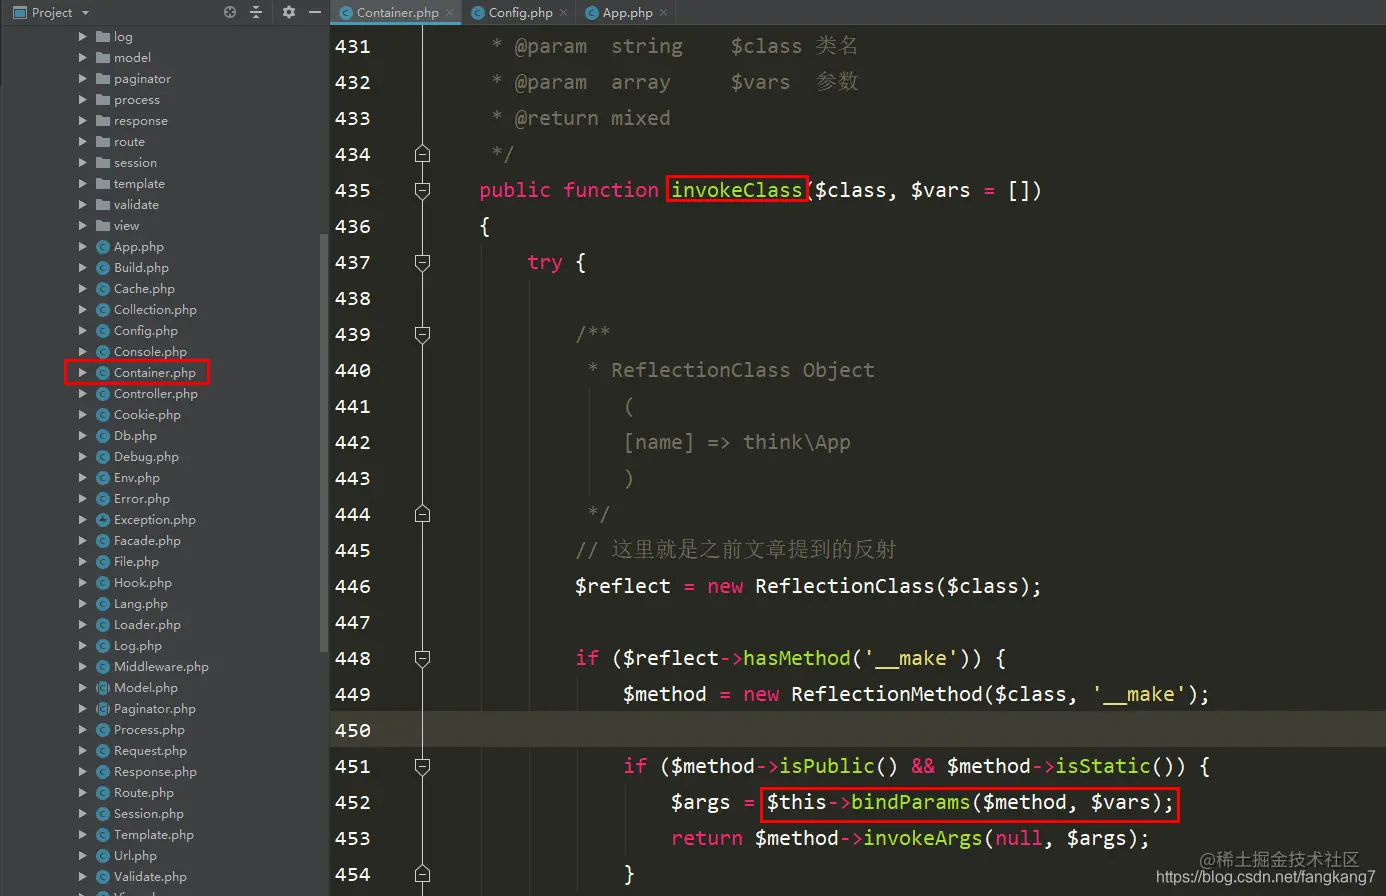Fold the hasMethod if block at line 448
Screen dimensions: 1386x896
pos(422,658)
